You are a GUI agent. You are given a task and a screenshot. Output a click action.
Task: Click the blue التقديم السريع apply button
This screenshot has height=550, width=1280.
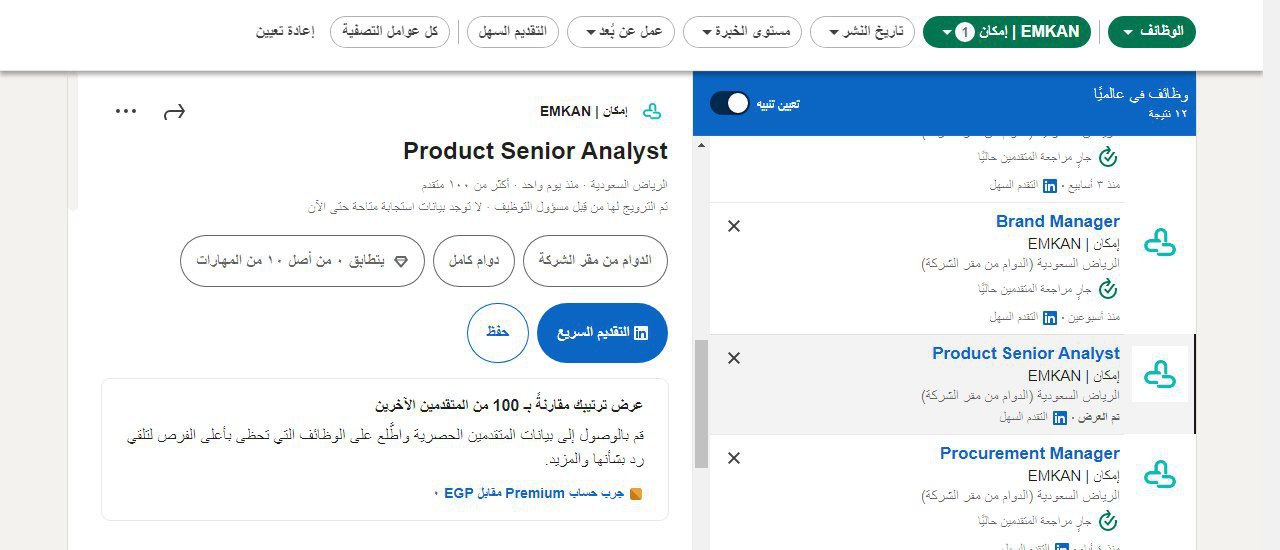[602, 332]
